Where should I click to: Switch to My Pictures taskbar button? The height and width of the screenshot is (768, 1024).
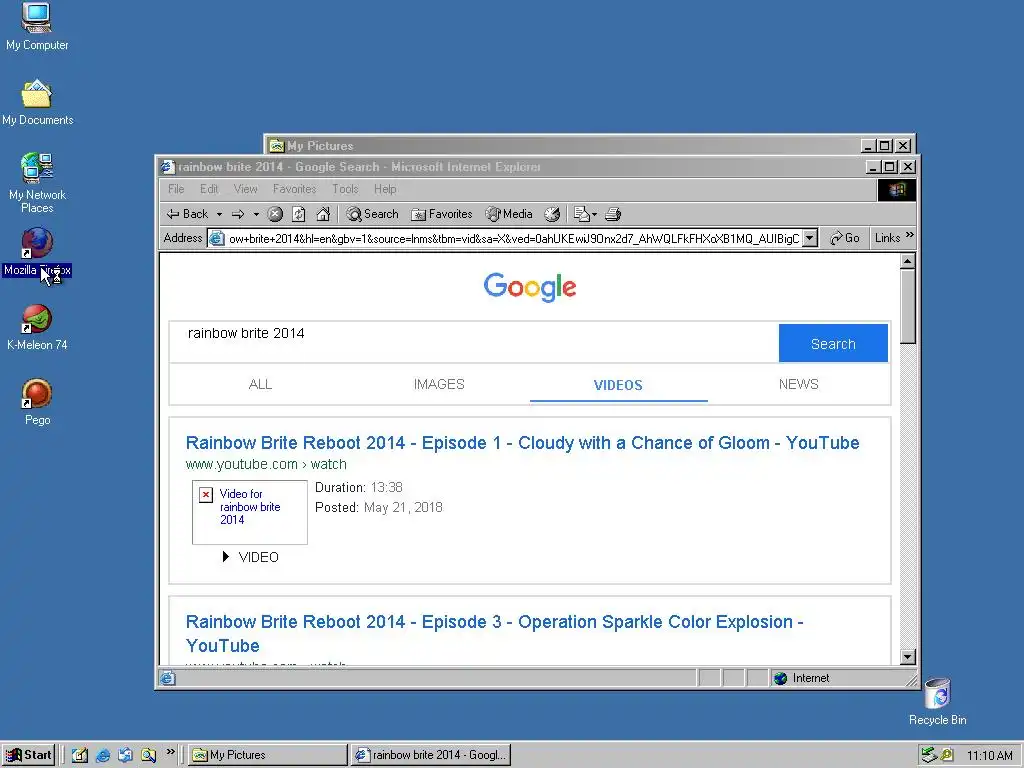click(x=268, y=755)
